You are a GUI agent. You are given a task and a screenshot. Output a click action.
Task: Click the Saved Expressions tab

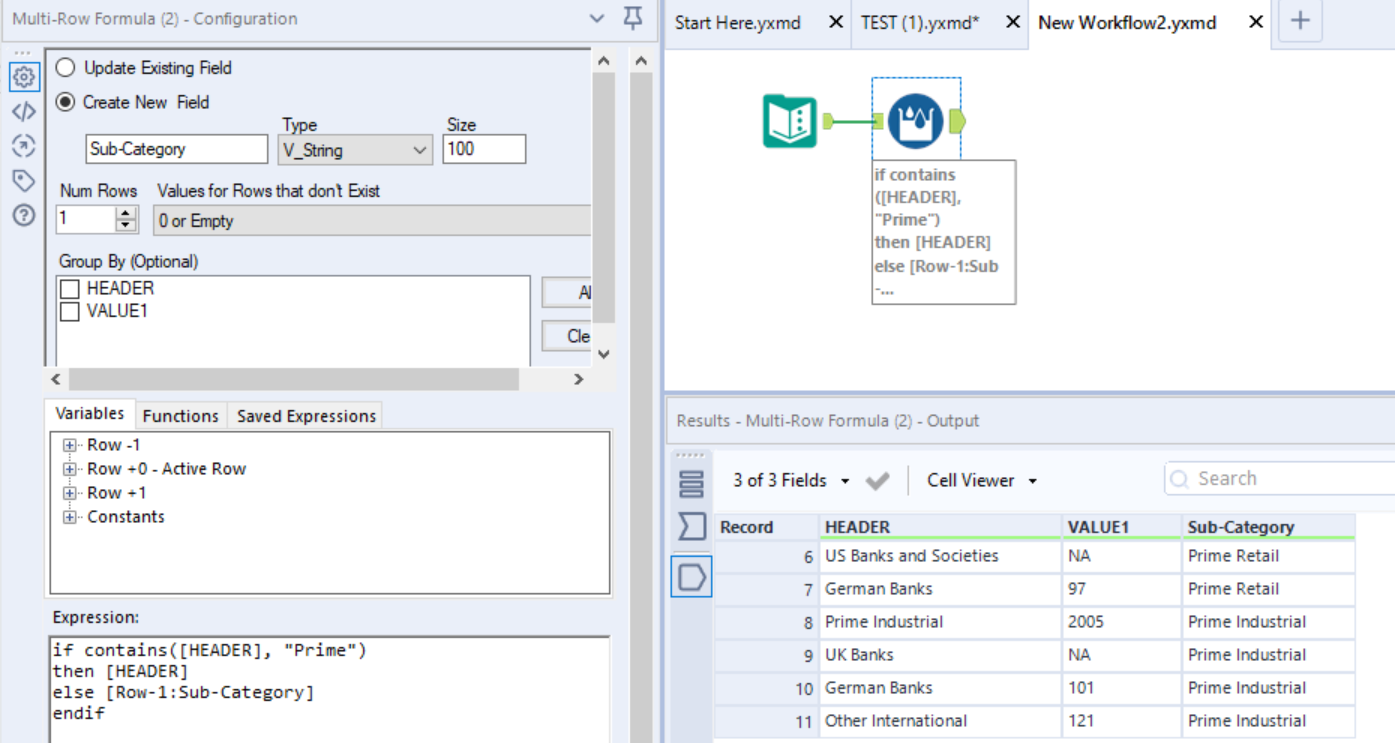pos(306,416)
